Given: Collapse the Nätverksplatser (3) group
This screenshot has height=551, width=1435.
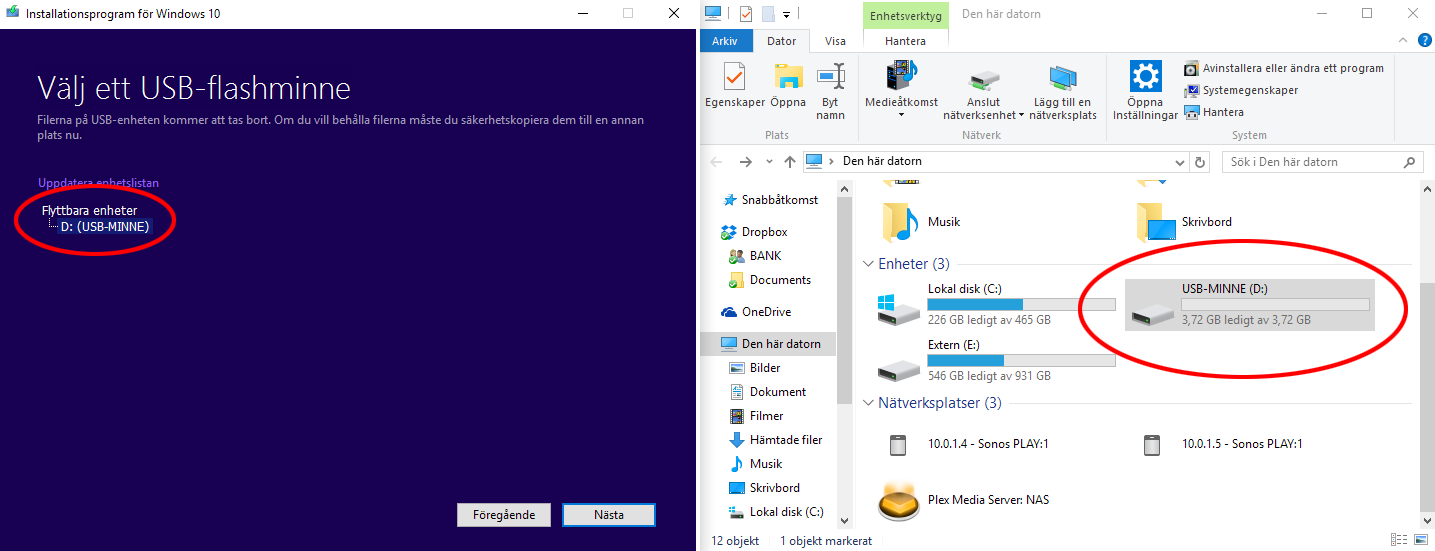Looking at the screenshot, I should pyautogui.click(x=868, y=403).
